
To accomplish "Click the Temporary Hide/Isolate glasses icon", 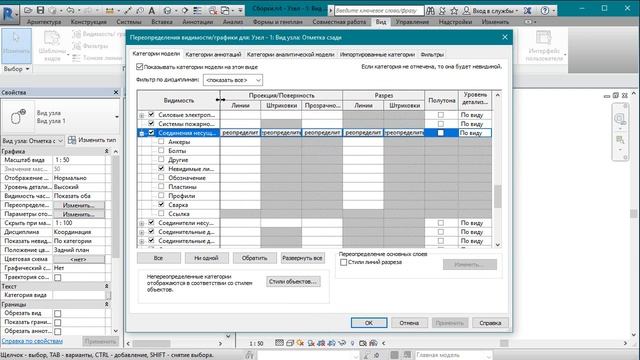I will pyautogui.click(x=342, y=343).
